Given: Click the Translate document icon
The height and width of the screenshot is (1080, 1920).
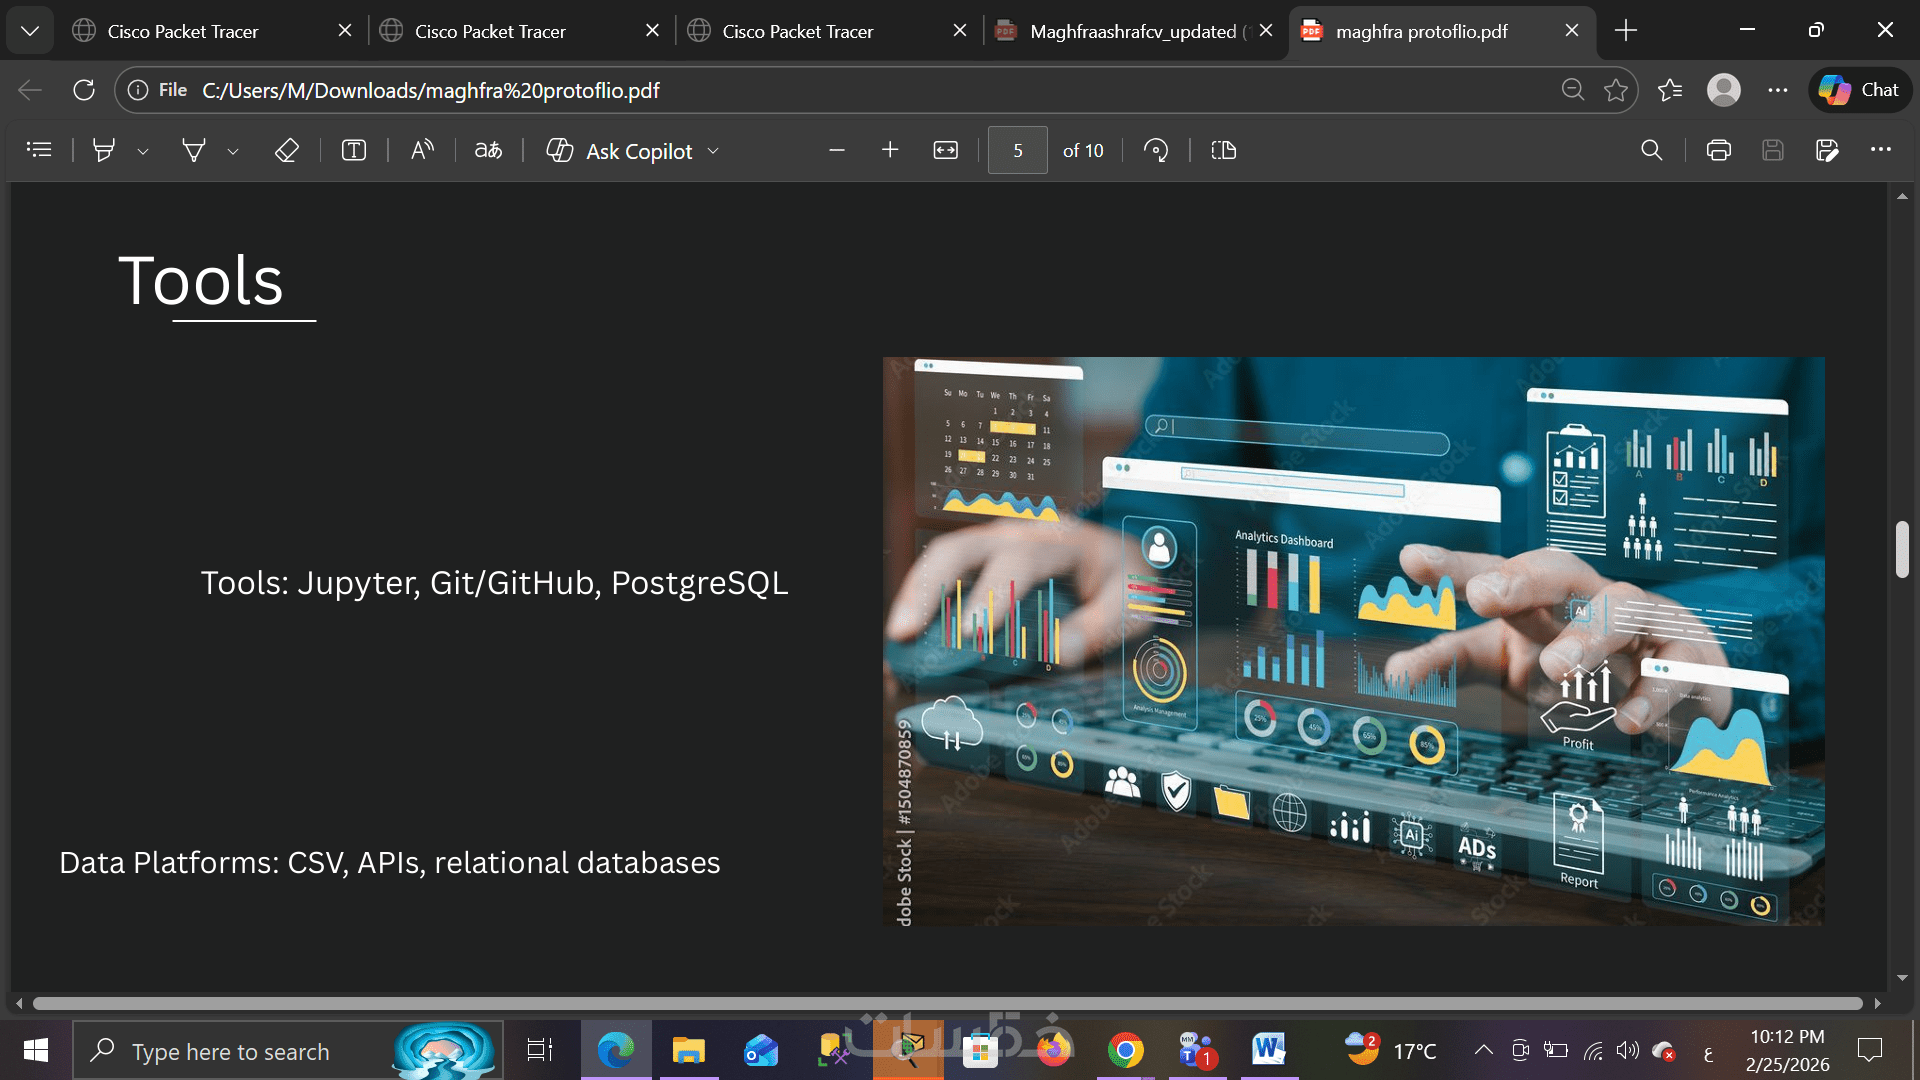Looking at the screenshot, I should 488,150.
